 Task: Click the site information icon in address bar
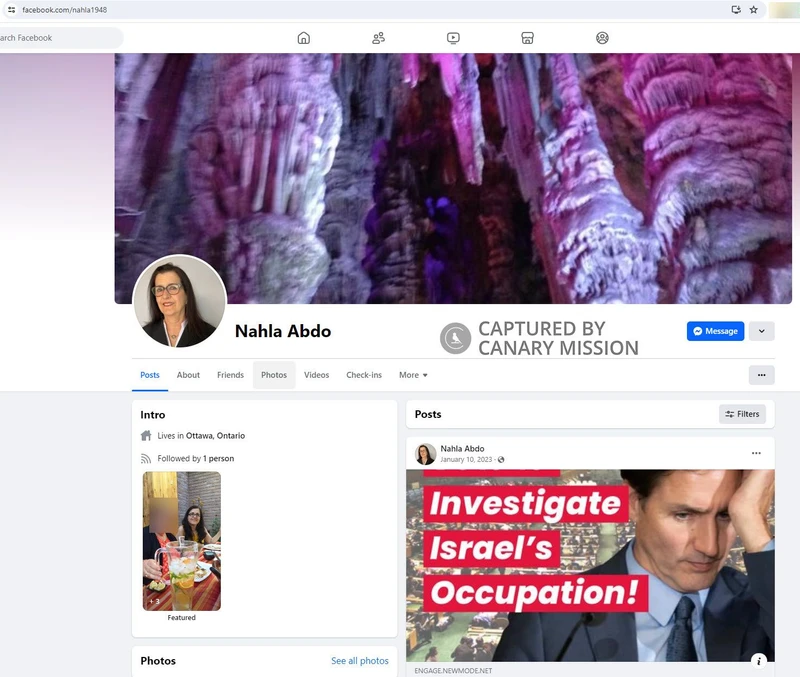tap(11, 10)
